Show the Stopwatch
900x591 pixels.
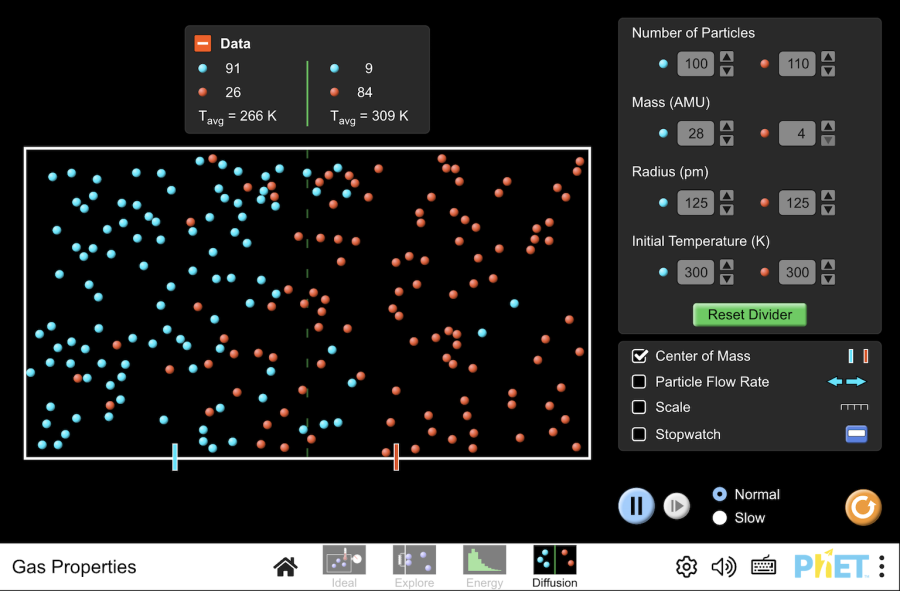tap(640, 434)
